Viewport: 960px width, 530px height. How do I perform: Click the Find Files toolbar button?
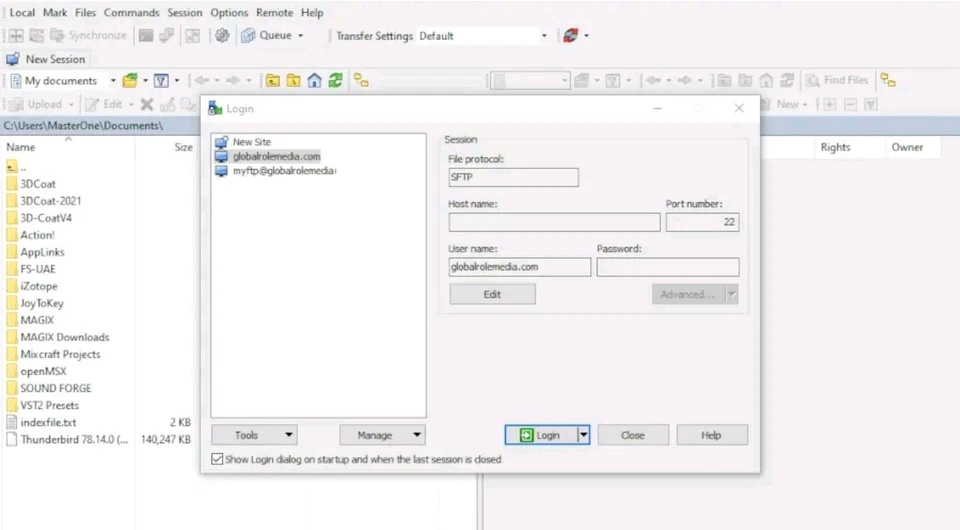[837, 80]
